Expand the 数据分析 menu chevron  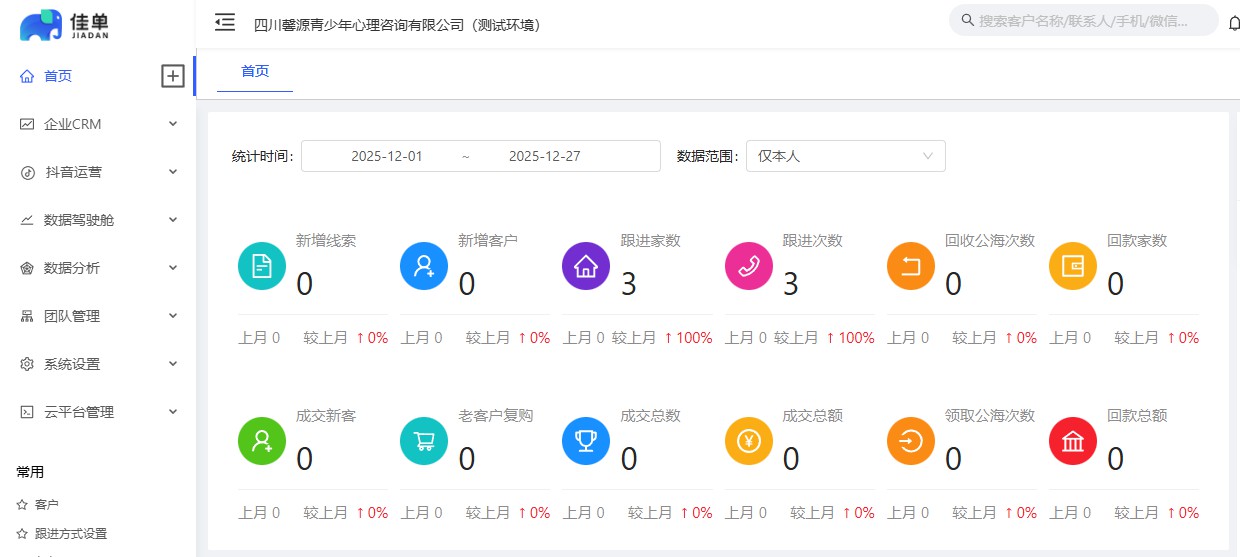click(x=173, y=268)
